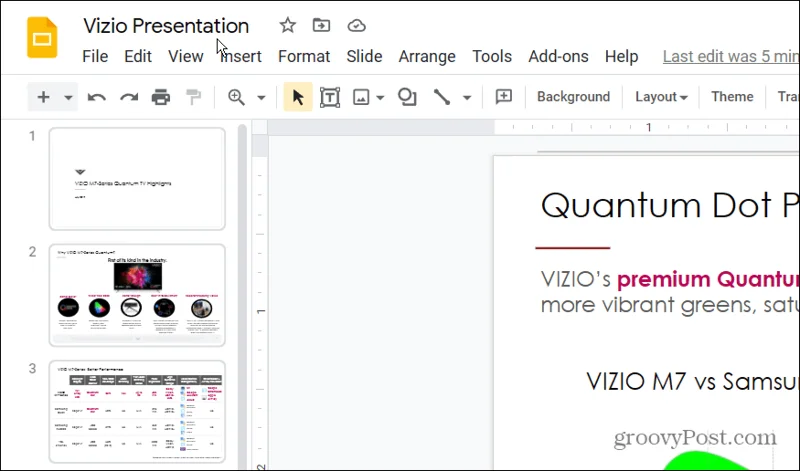
Task: Click the VIZIO M7 vs Samsung heading
Action: pyautogui.click(x=692, y=381)
